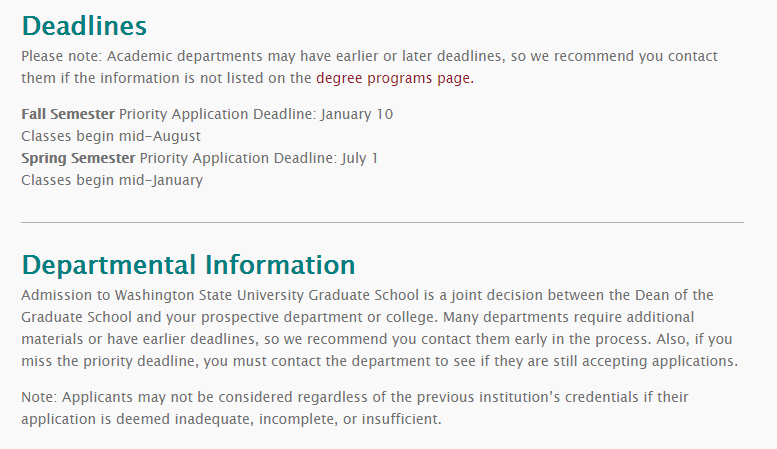Click 'Classes begin mid-August' line

pos(111,136)
